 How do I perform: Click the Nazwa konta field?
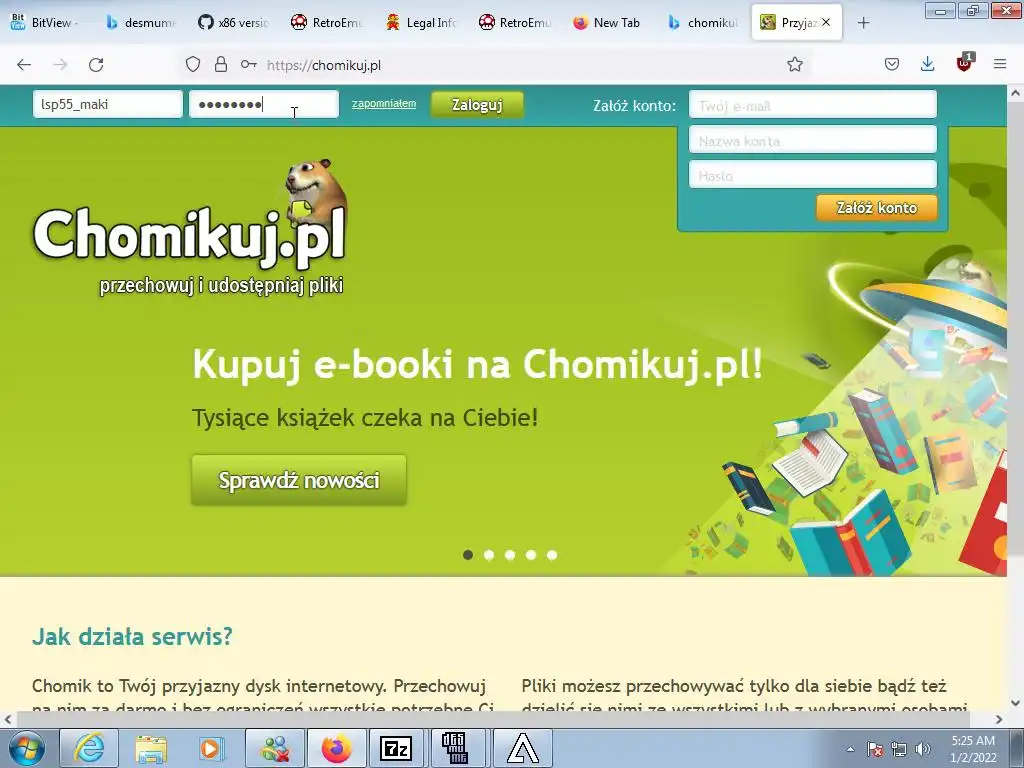(x=813, y=140)
